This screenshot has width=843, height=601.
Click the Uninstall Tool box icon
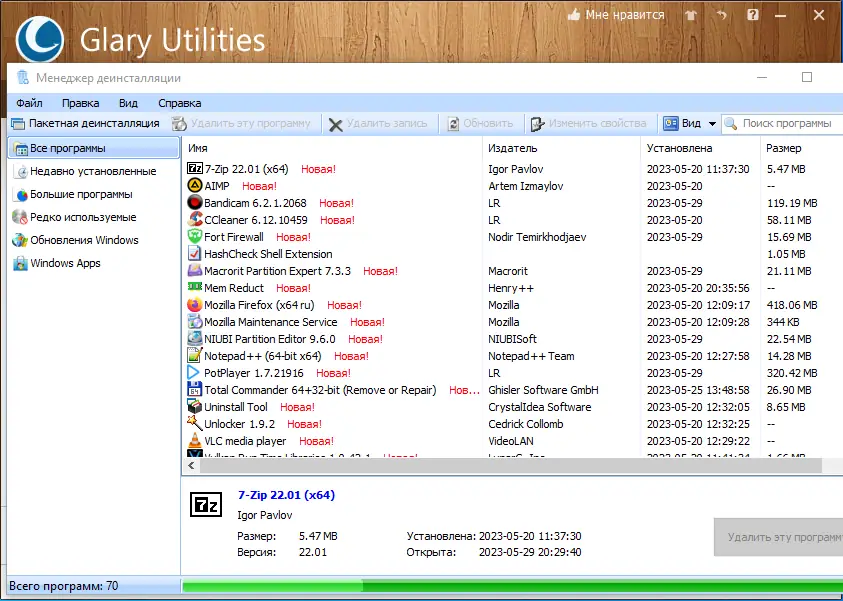(x=194, y=406)
